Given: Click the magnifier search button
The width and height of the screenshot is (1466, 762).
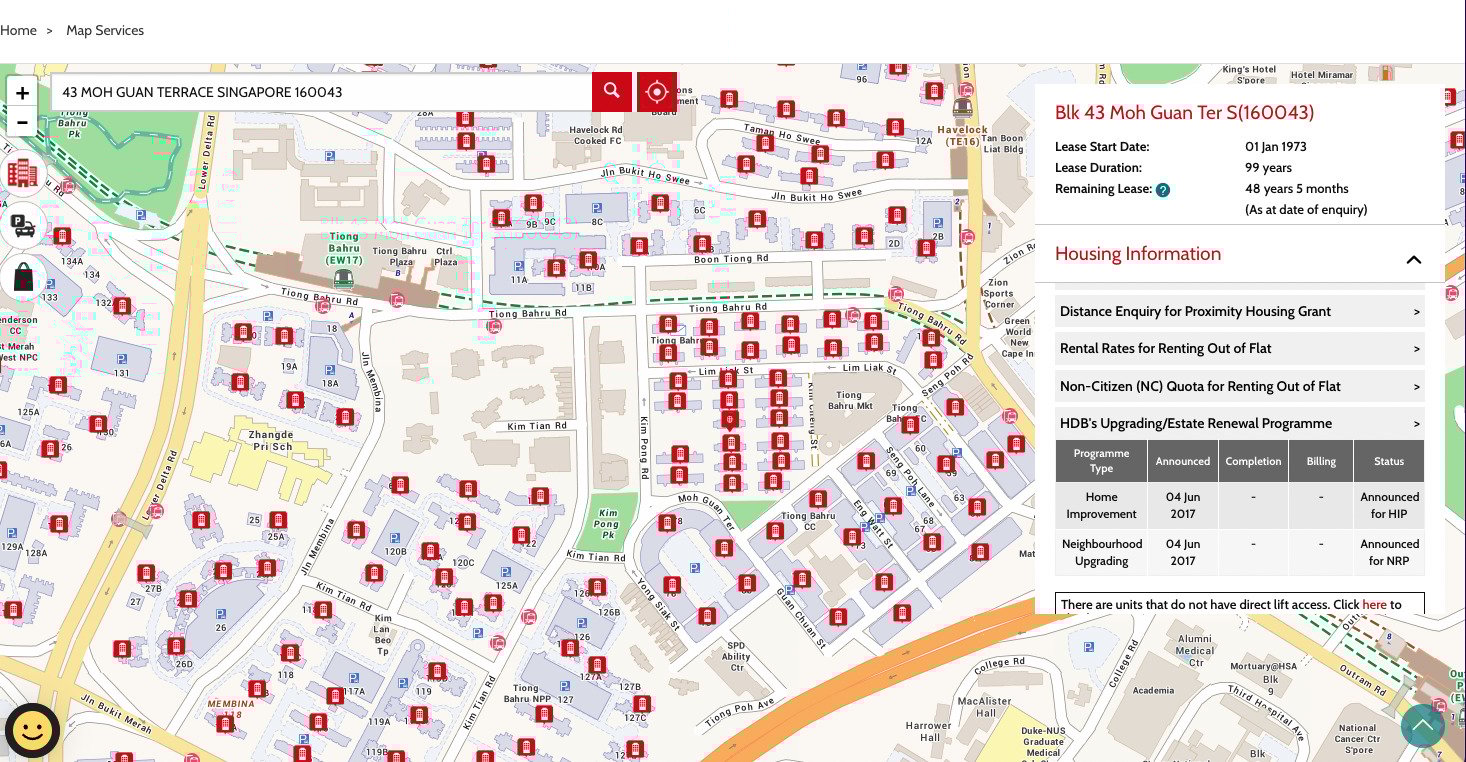Looking at the screenshot, I should [x=612, y=92].
